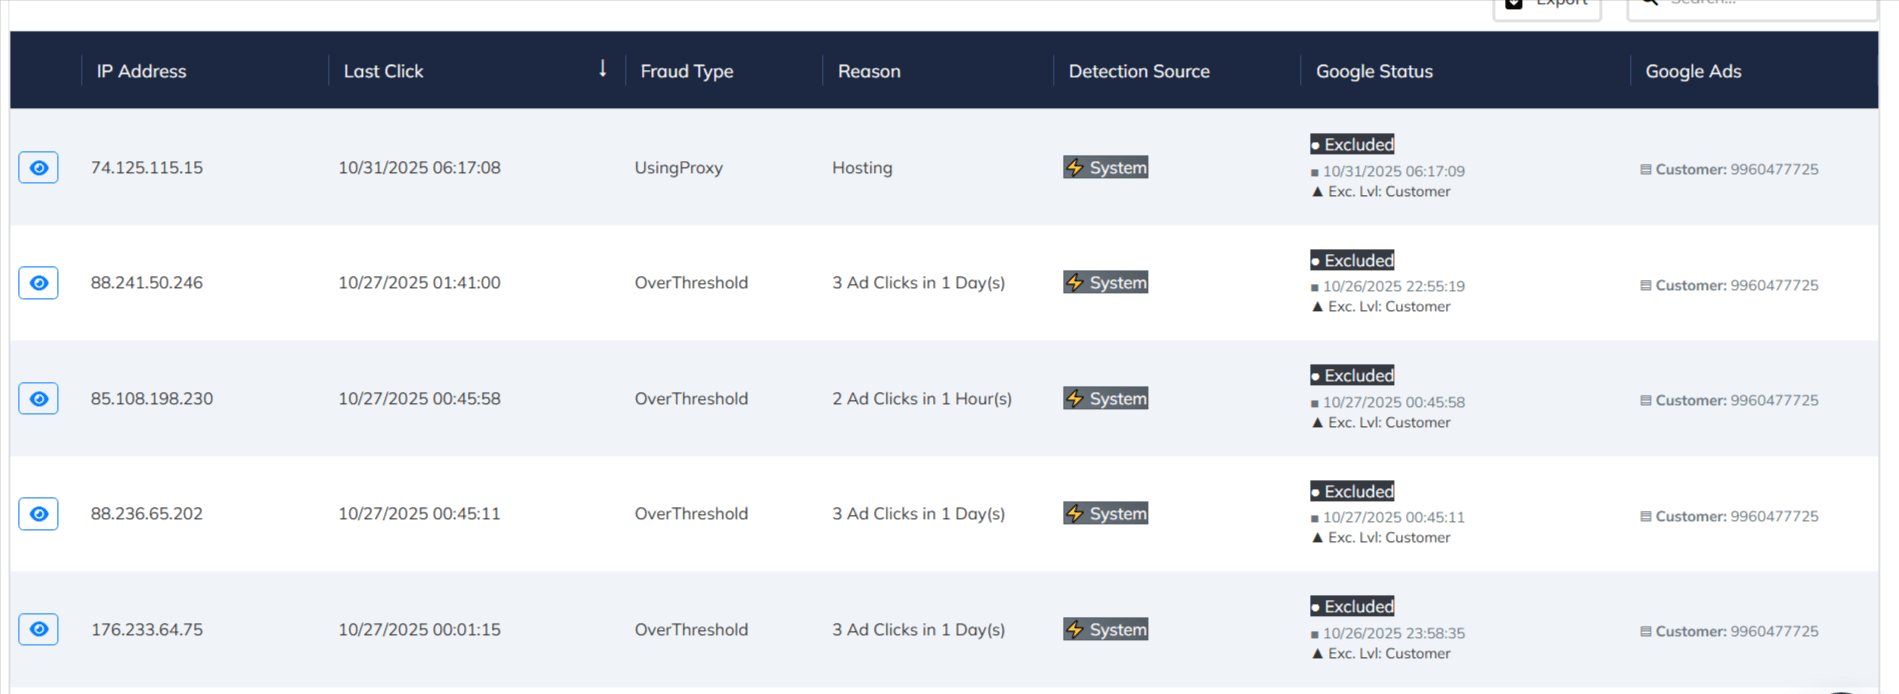1899x694 pixels.
Task: Click the Google Status column header
Action: click(1373, 71)
